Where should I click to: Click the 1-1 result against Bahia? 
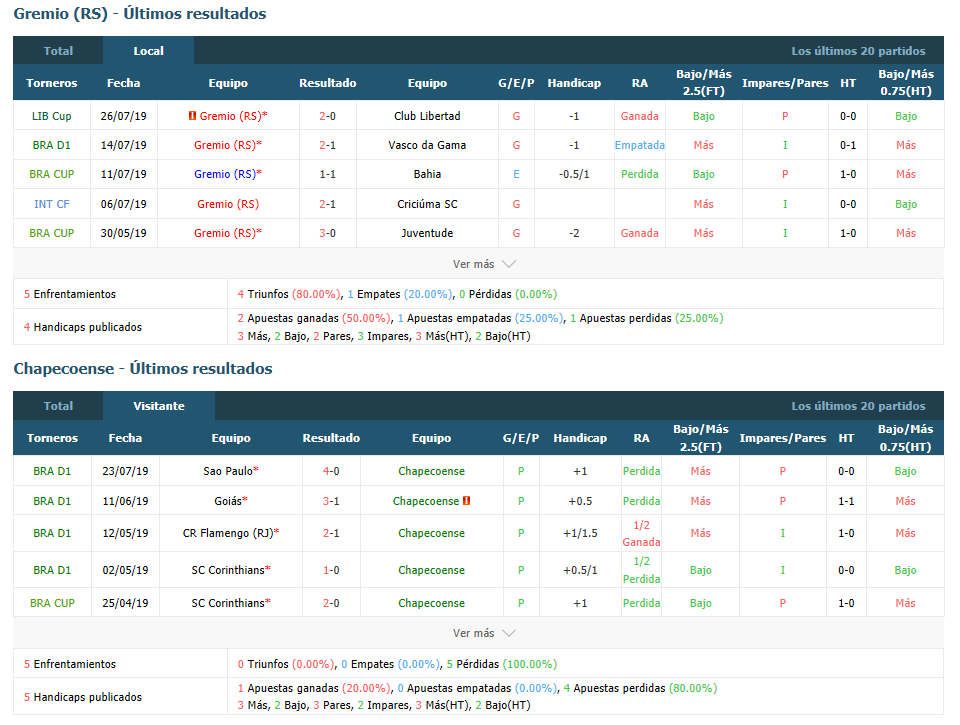point(328,174)
